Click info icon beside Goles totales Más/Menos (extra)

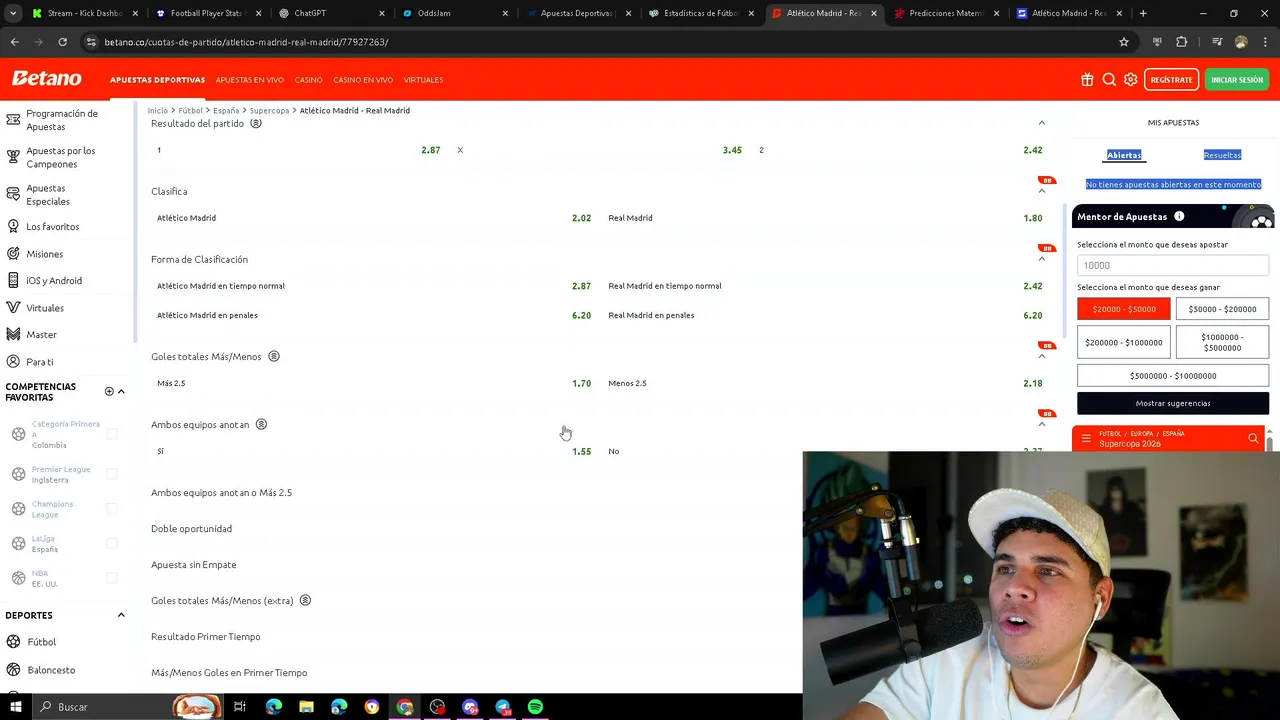(305, 600)
